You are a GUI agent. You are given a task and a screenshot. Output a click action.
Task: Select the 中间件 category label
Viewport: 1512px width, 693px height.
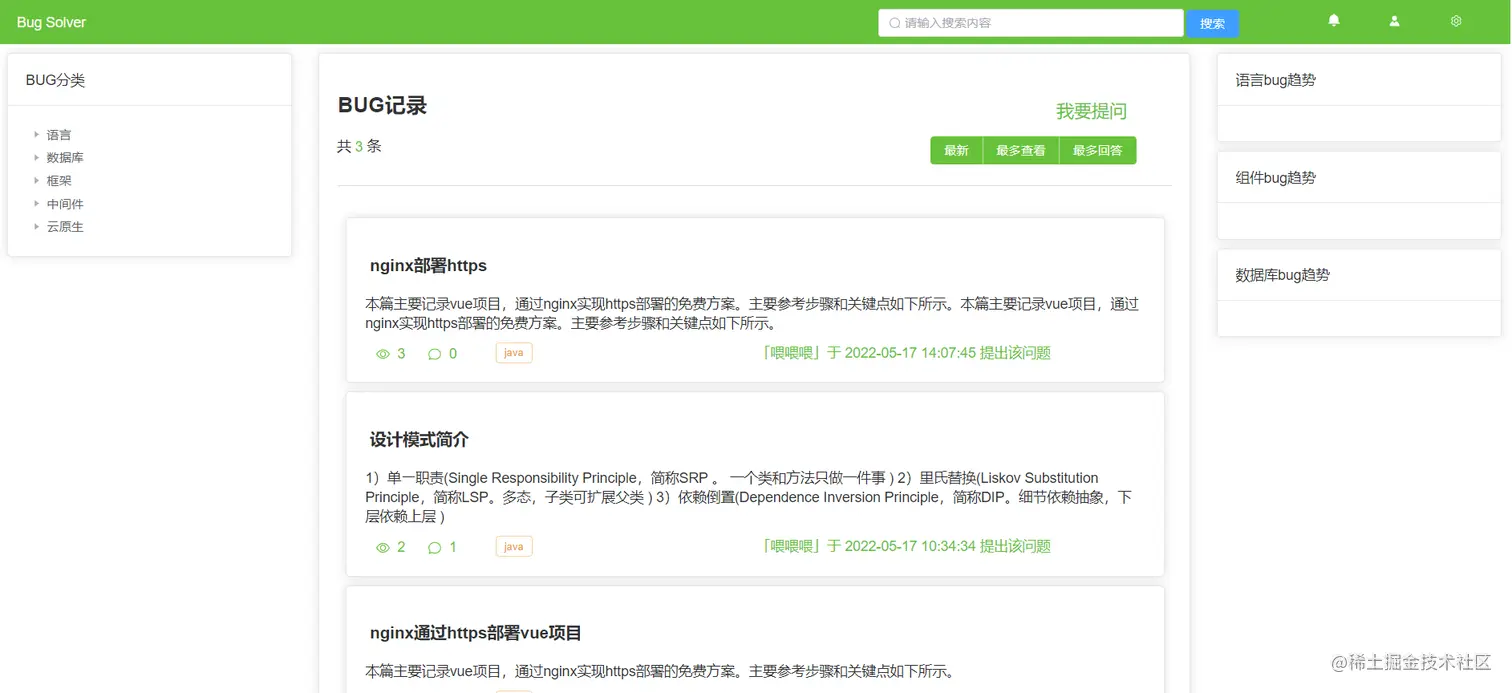pos(65,204)
